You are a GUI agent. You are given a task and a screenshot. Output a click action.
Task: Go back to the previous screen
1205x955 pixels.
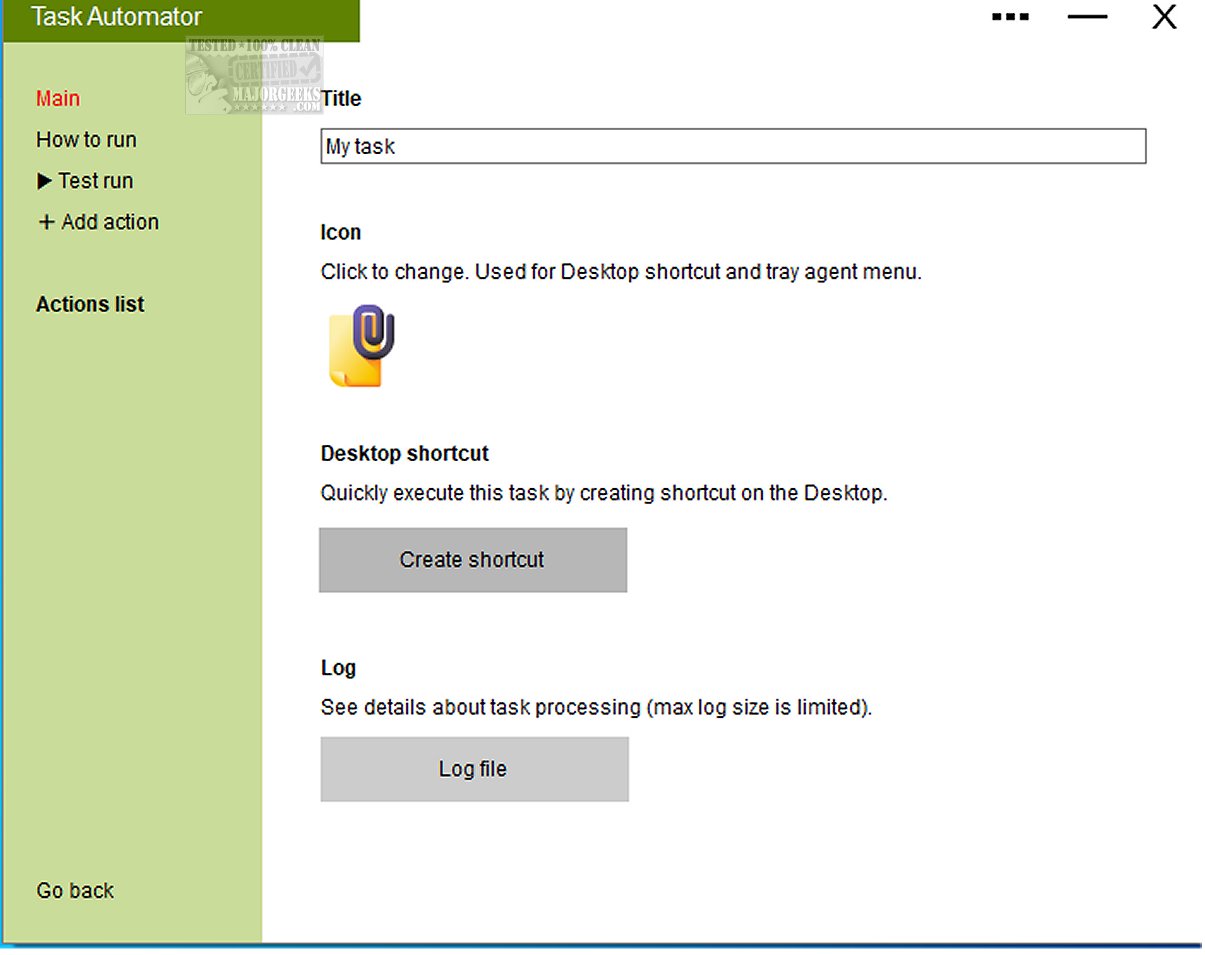74,890
